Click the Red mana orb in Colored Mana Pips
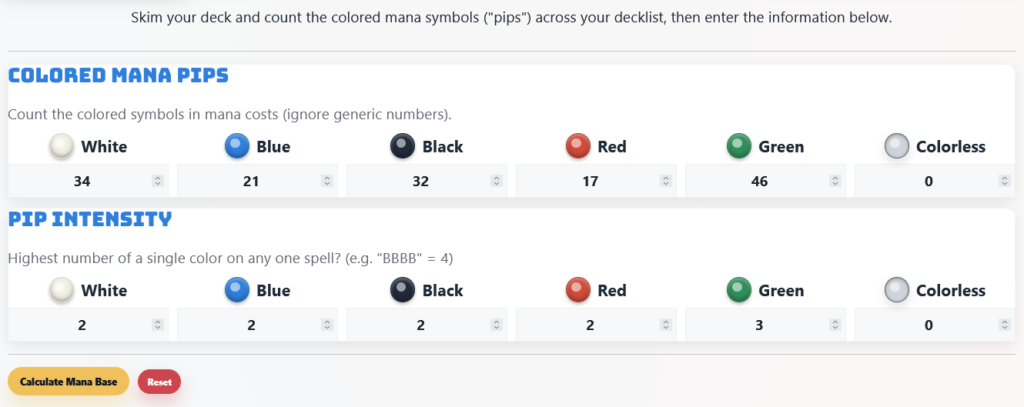This screenshot has width=1024, height=407. pos(578,147)
